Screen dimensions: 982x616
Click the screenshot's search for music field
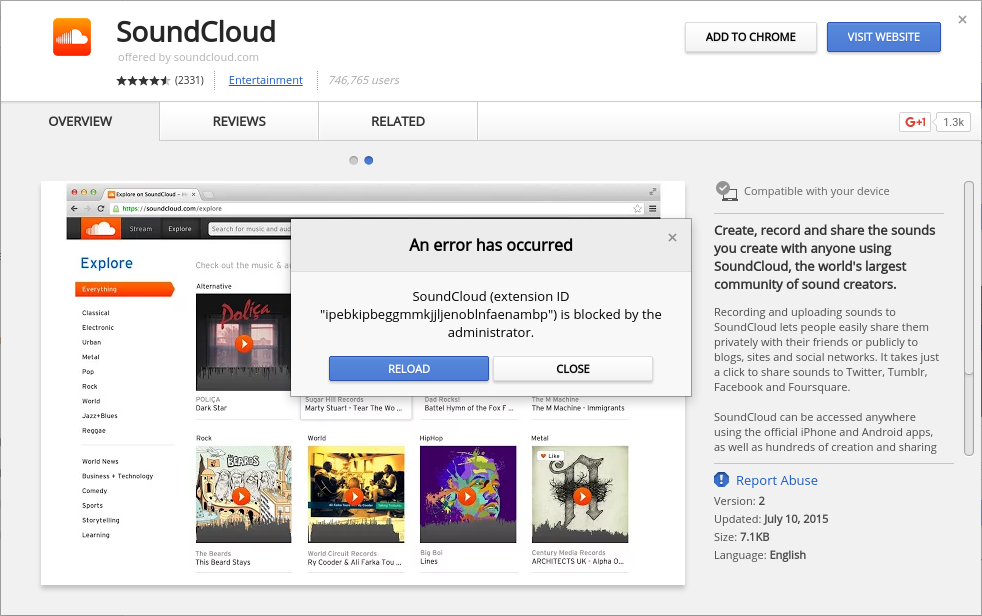pyautogui.click(x=250, y=229)
